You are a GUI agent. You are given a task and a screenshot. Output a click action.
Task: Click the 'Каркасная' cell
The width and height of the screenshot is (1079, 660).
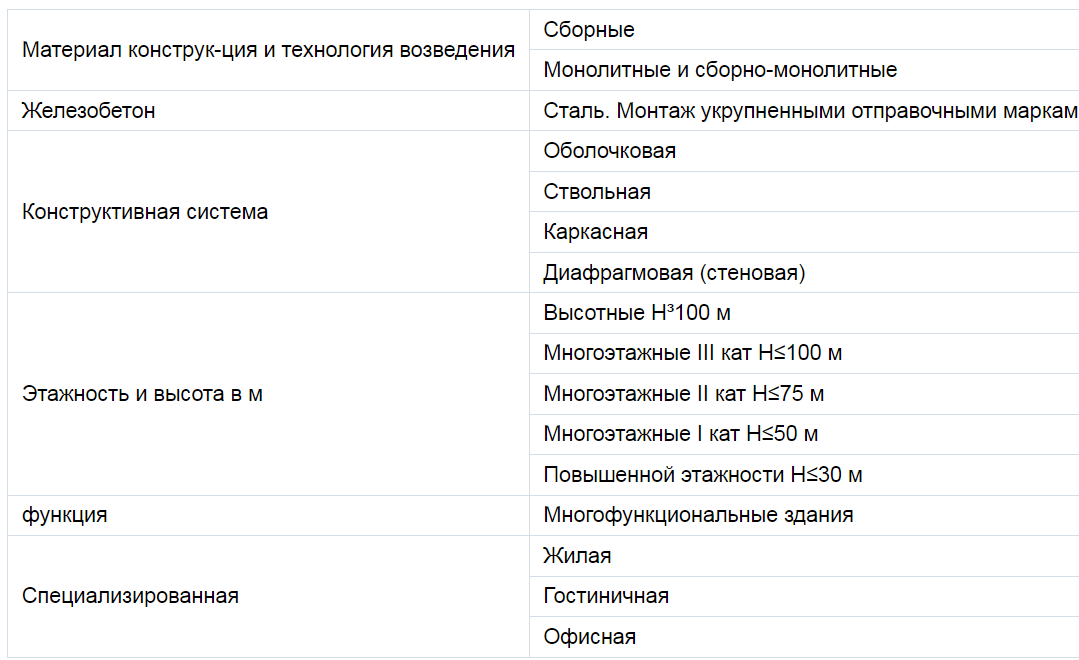tap(804, 232)
